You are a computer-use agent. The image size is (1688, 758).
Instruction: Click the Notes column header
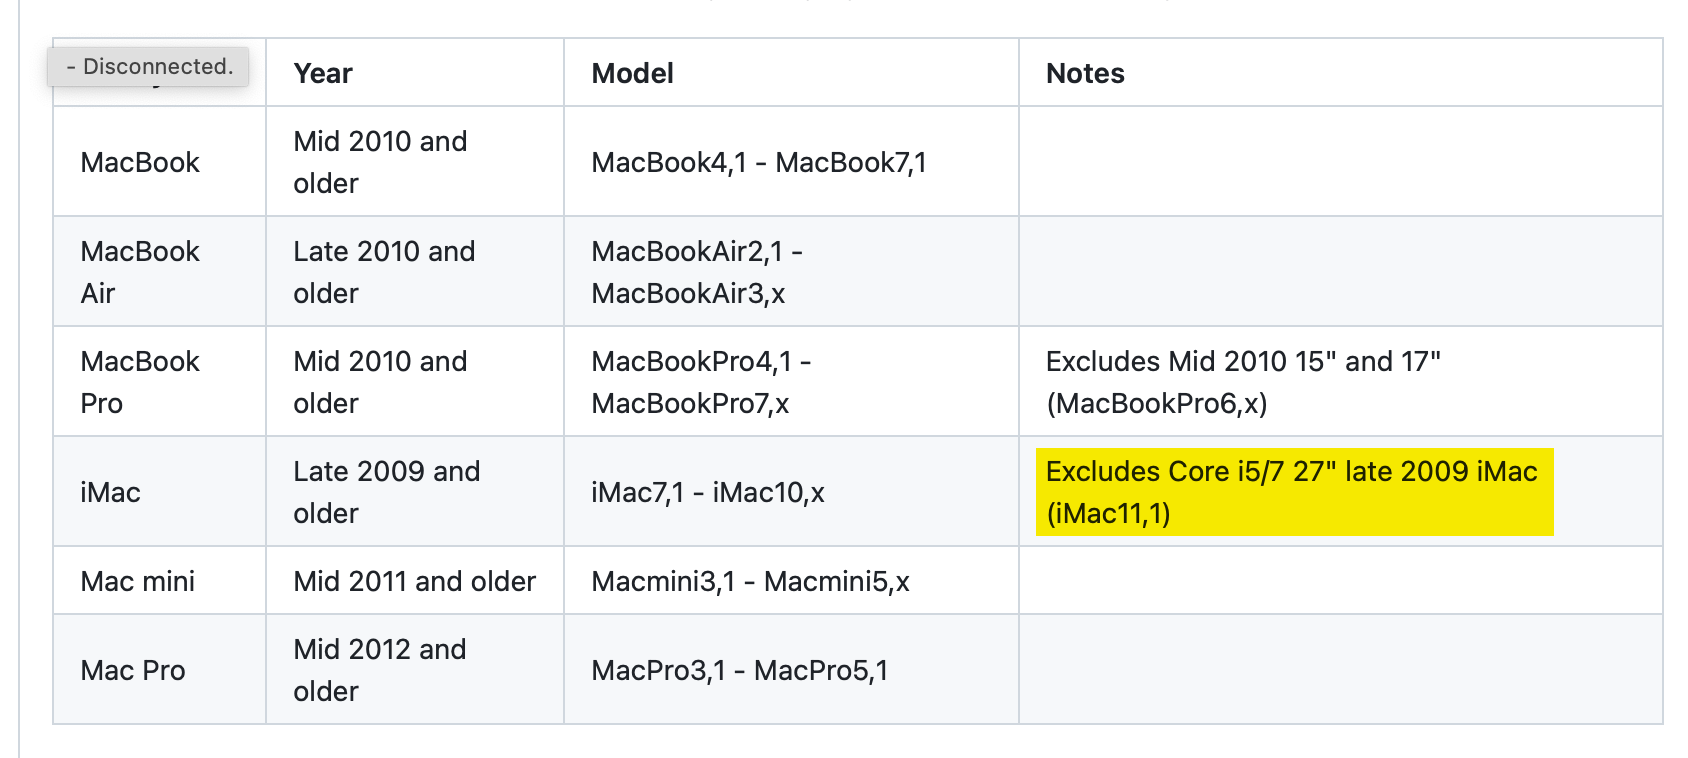pos(1085,74)
